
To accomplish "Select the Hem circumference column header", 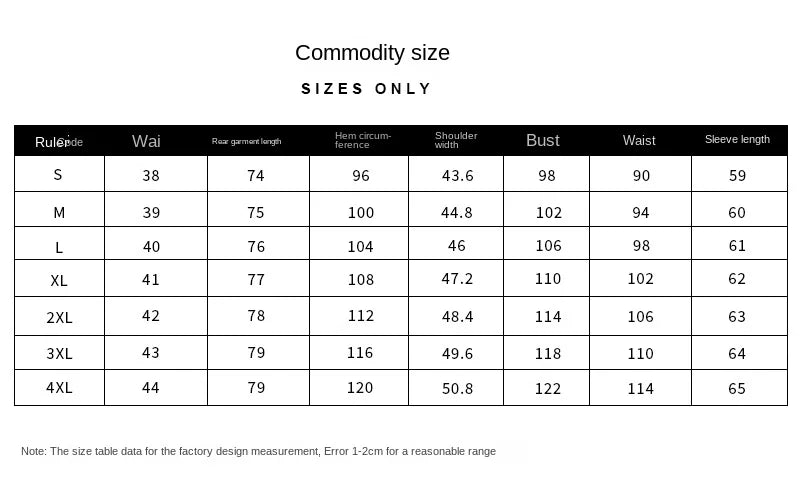I will 363,140.
